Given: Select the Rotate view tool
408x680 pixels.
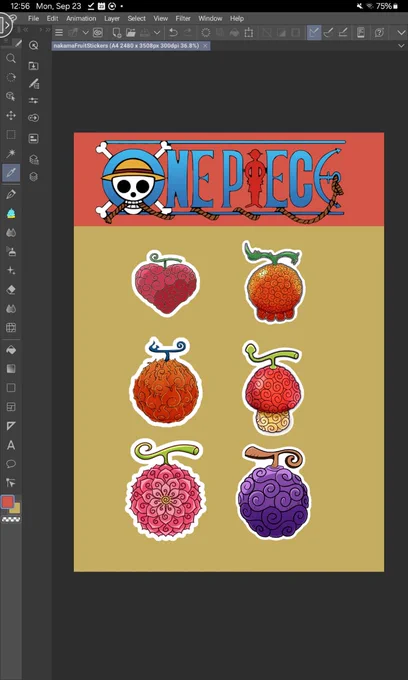Looking at the screenshot, I should (x=11, y=77).
